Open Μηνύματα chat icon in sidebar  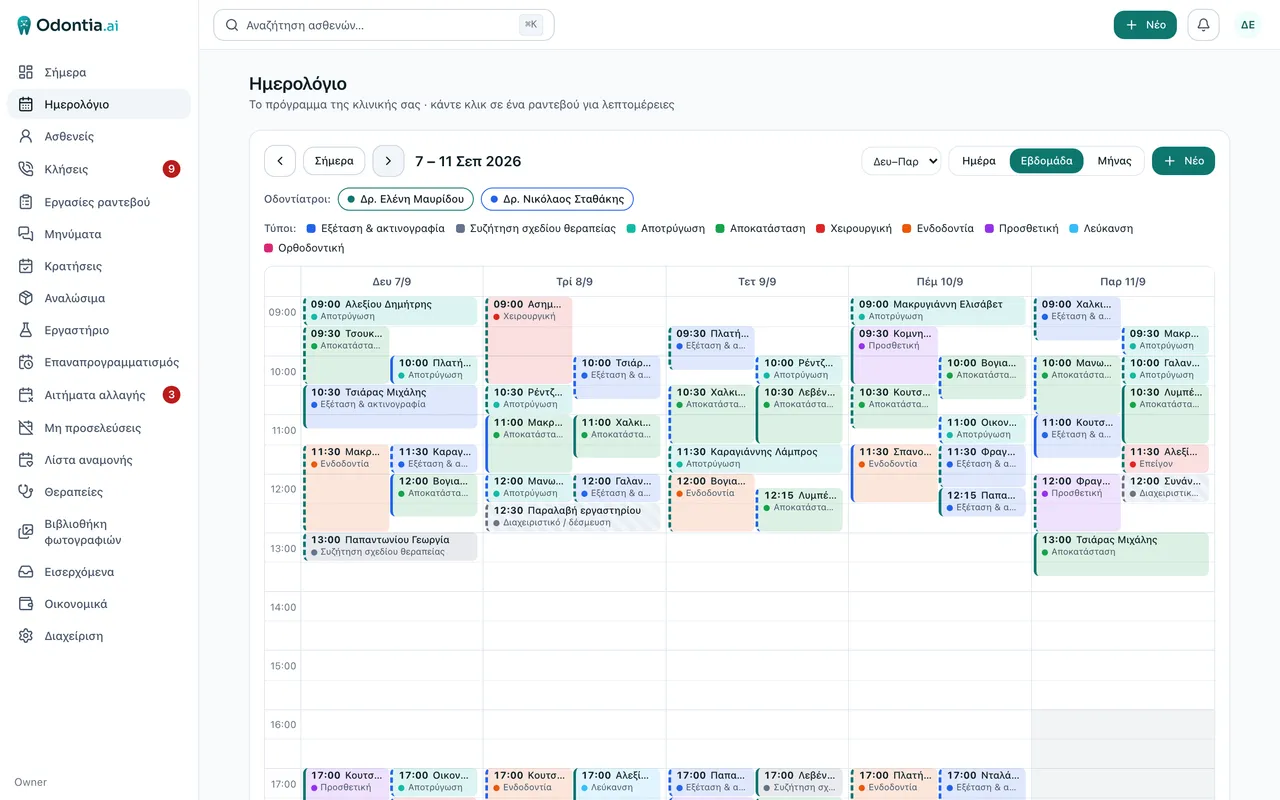tap(26, 234)
